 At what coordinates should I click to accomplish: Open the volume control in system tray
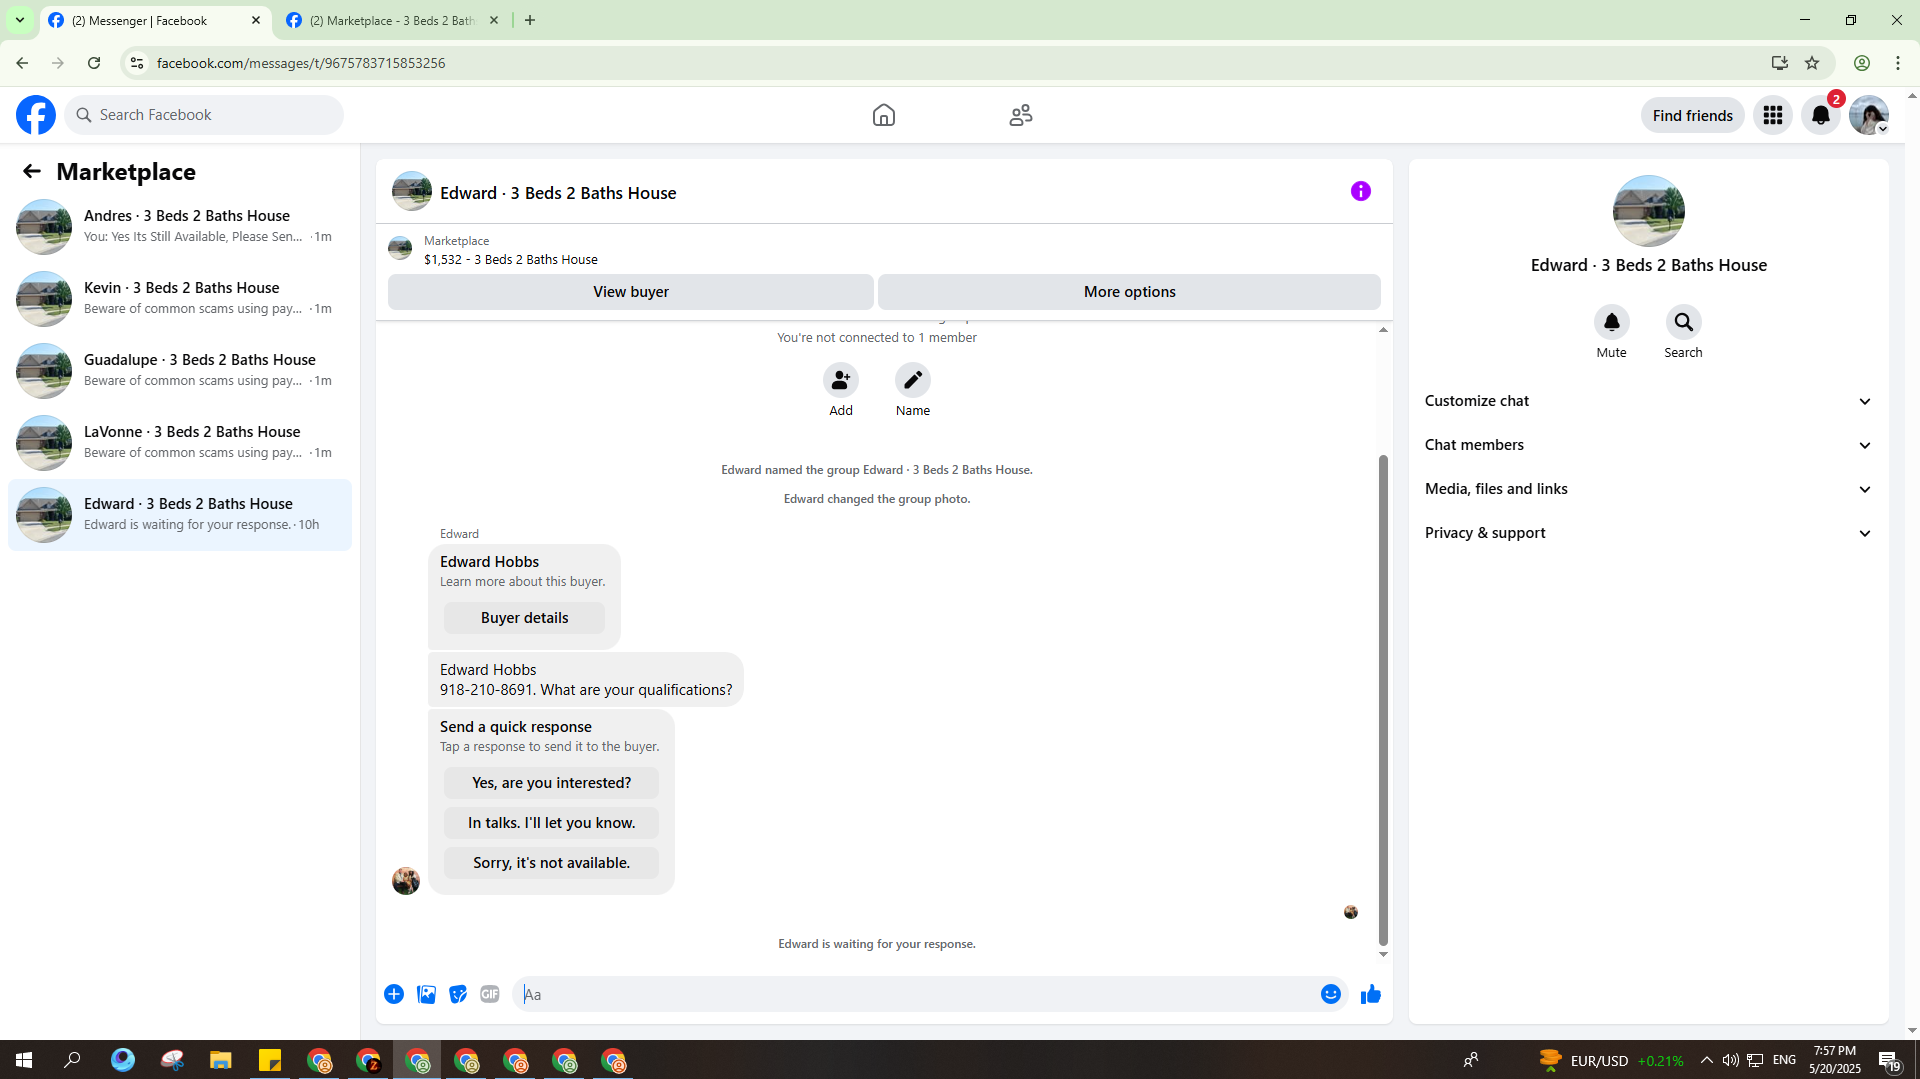[x=1730, y=1060]
